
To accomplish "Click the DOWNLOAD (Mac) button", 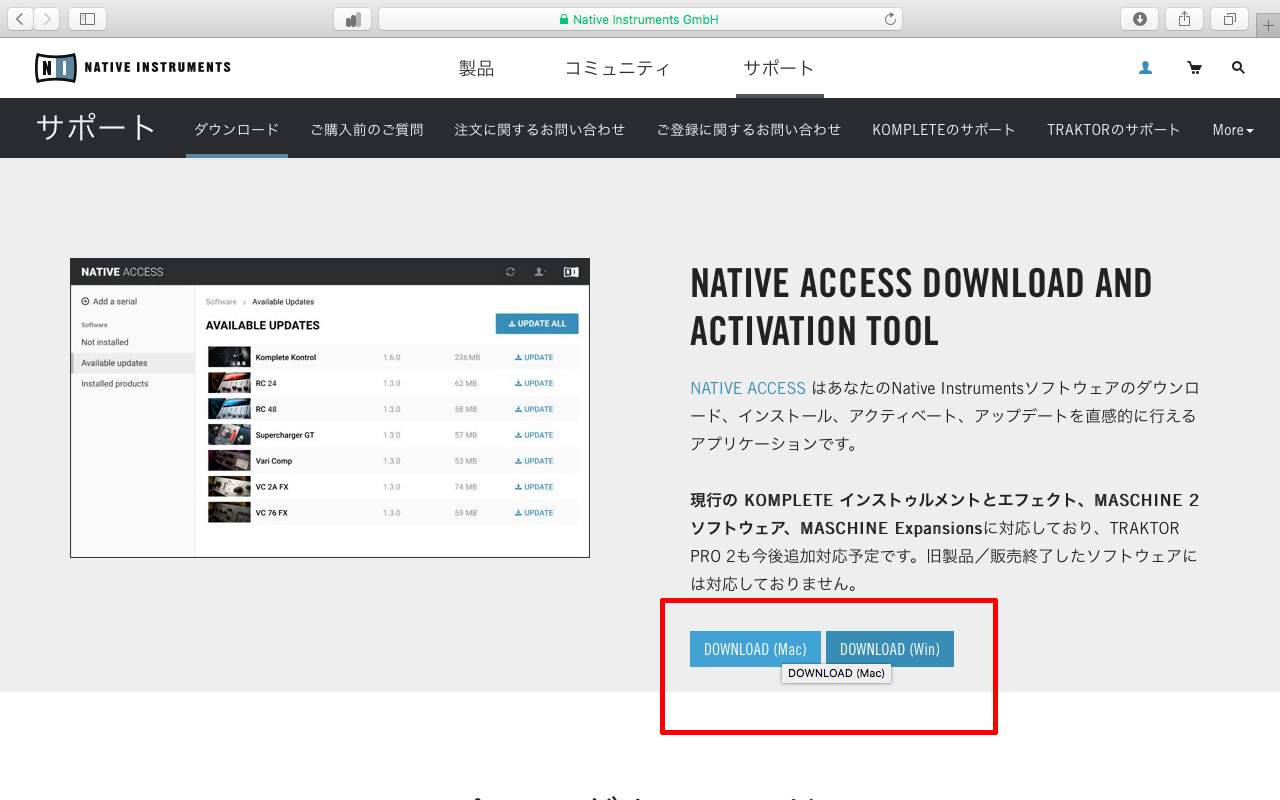I will tap(755, 649).
